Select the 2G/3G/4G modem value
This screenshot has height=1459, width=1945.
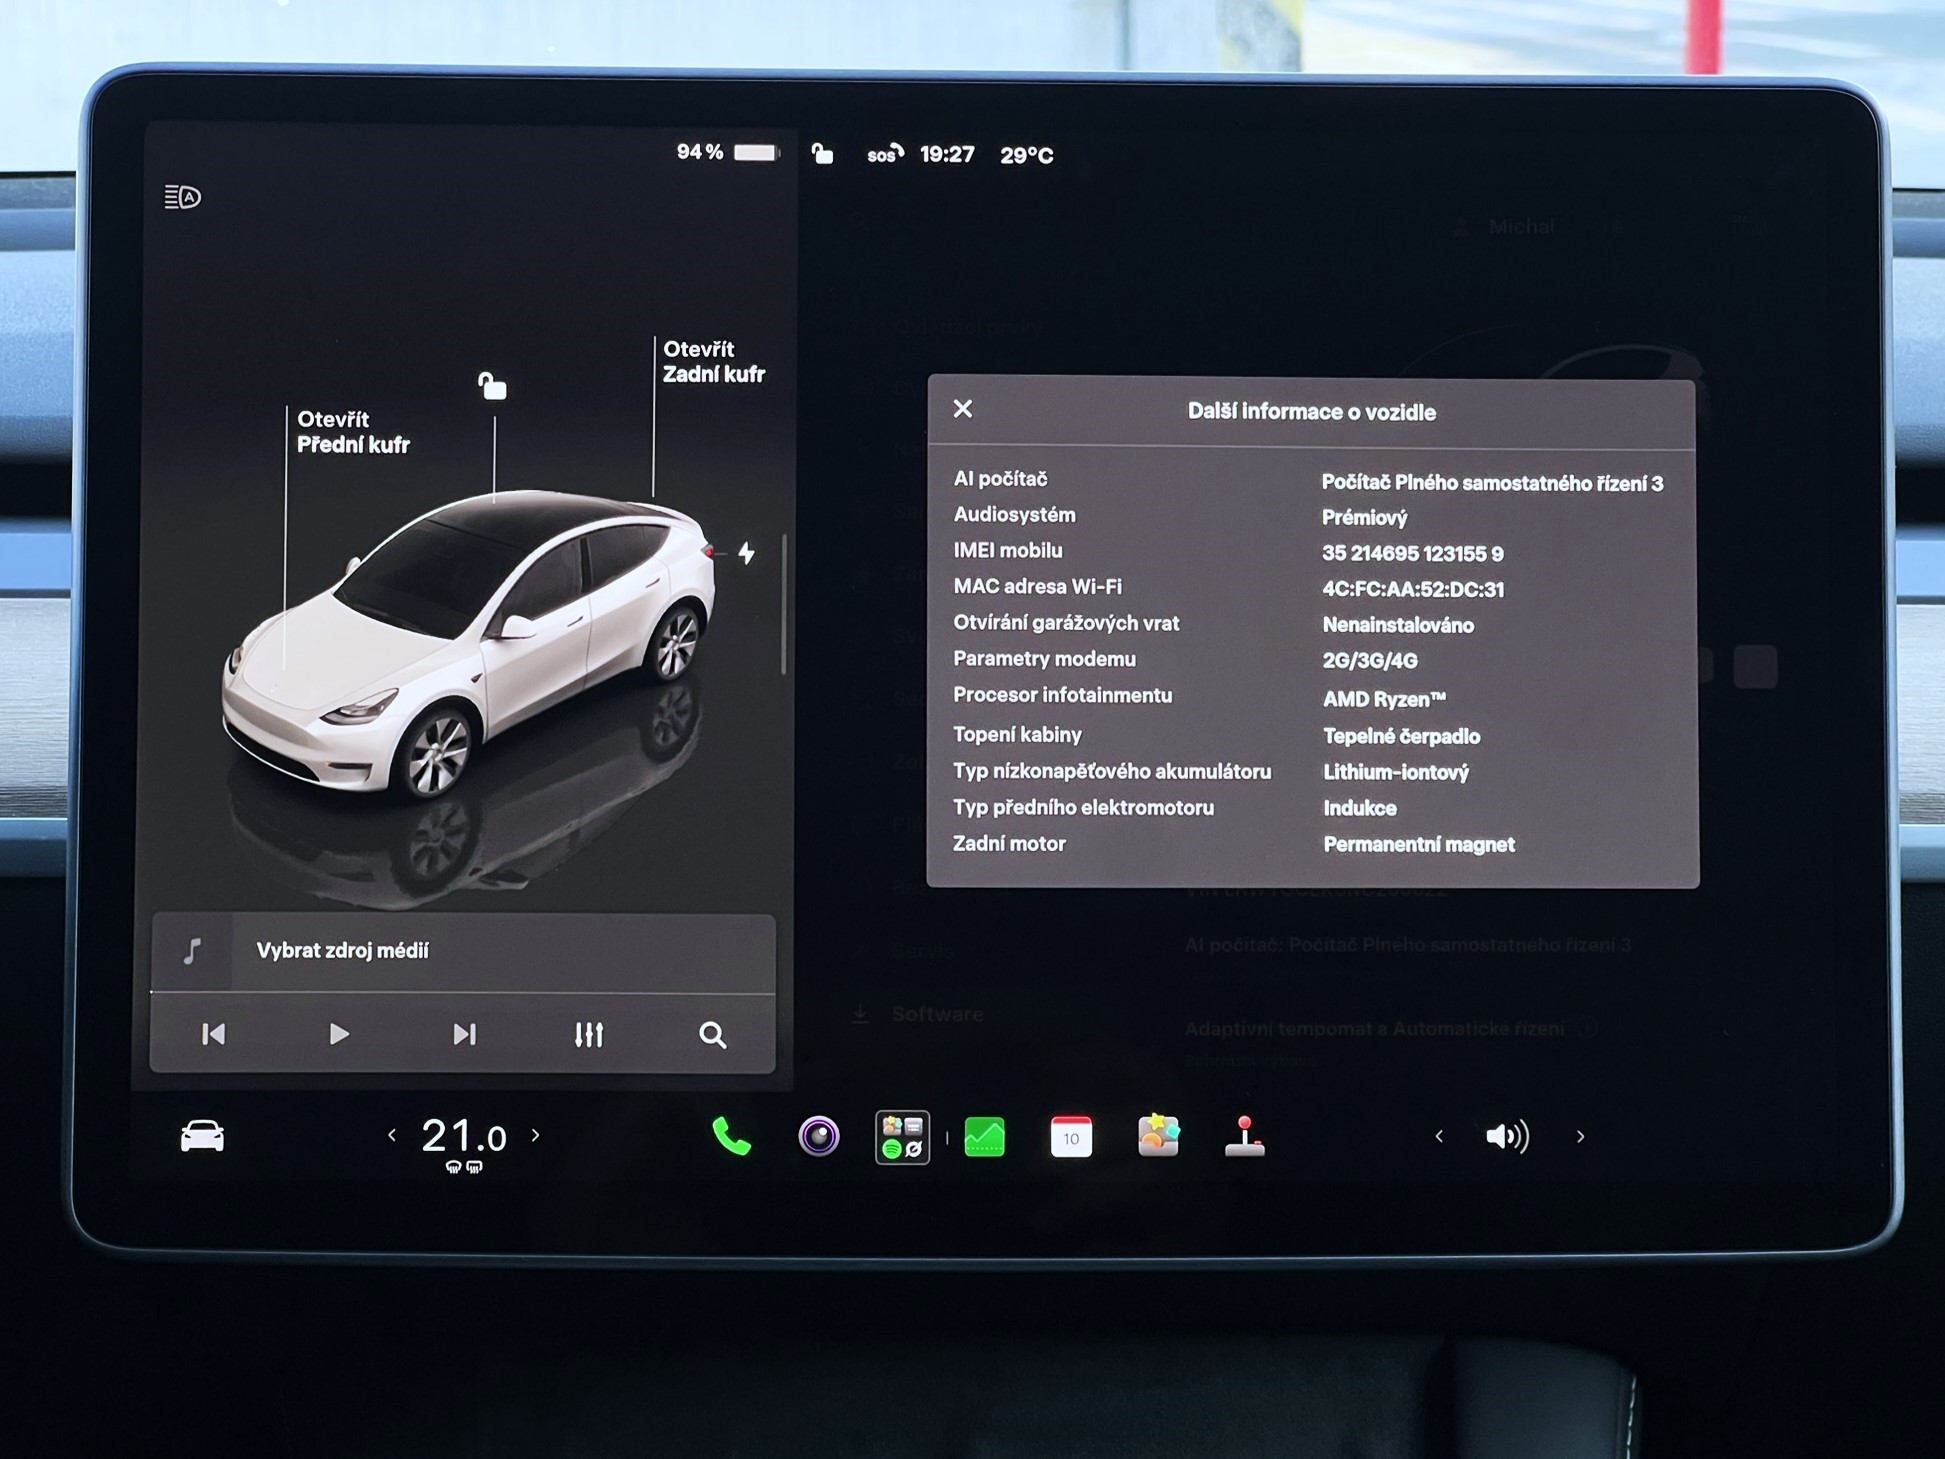1370,660
